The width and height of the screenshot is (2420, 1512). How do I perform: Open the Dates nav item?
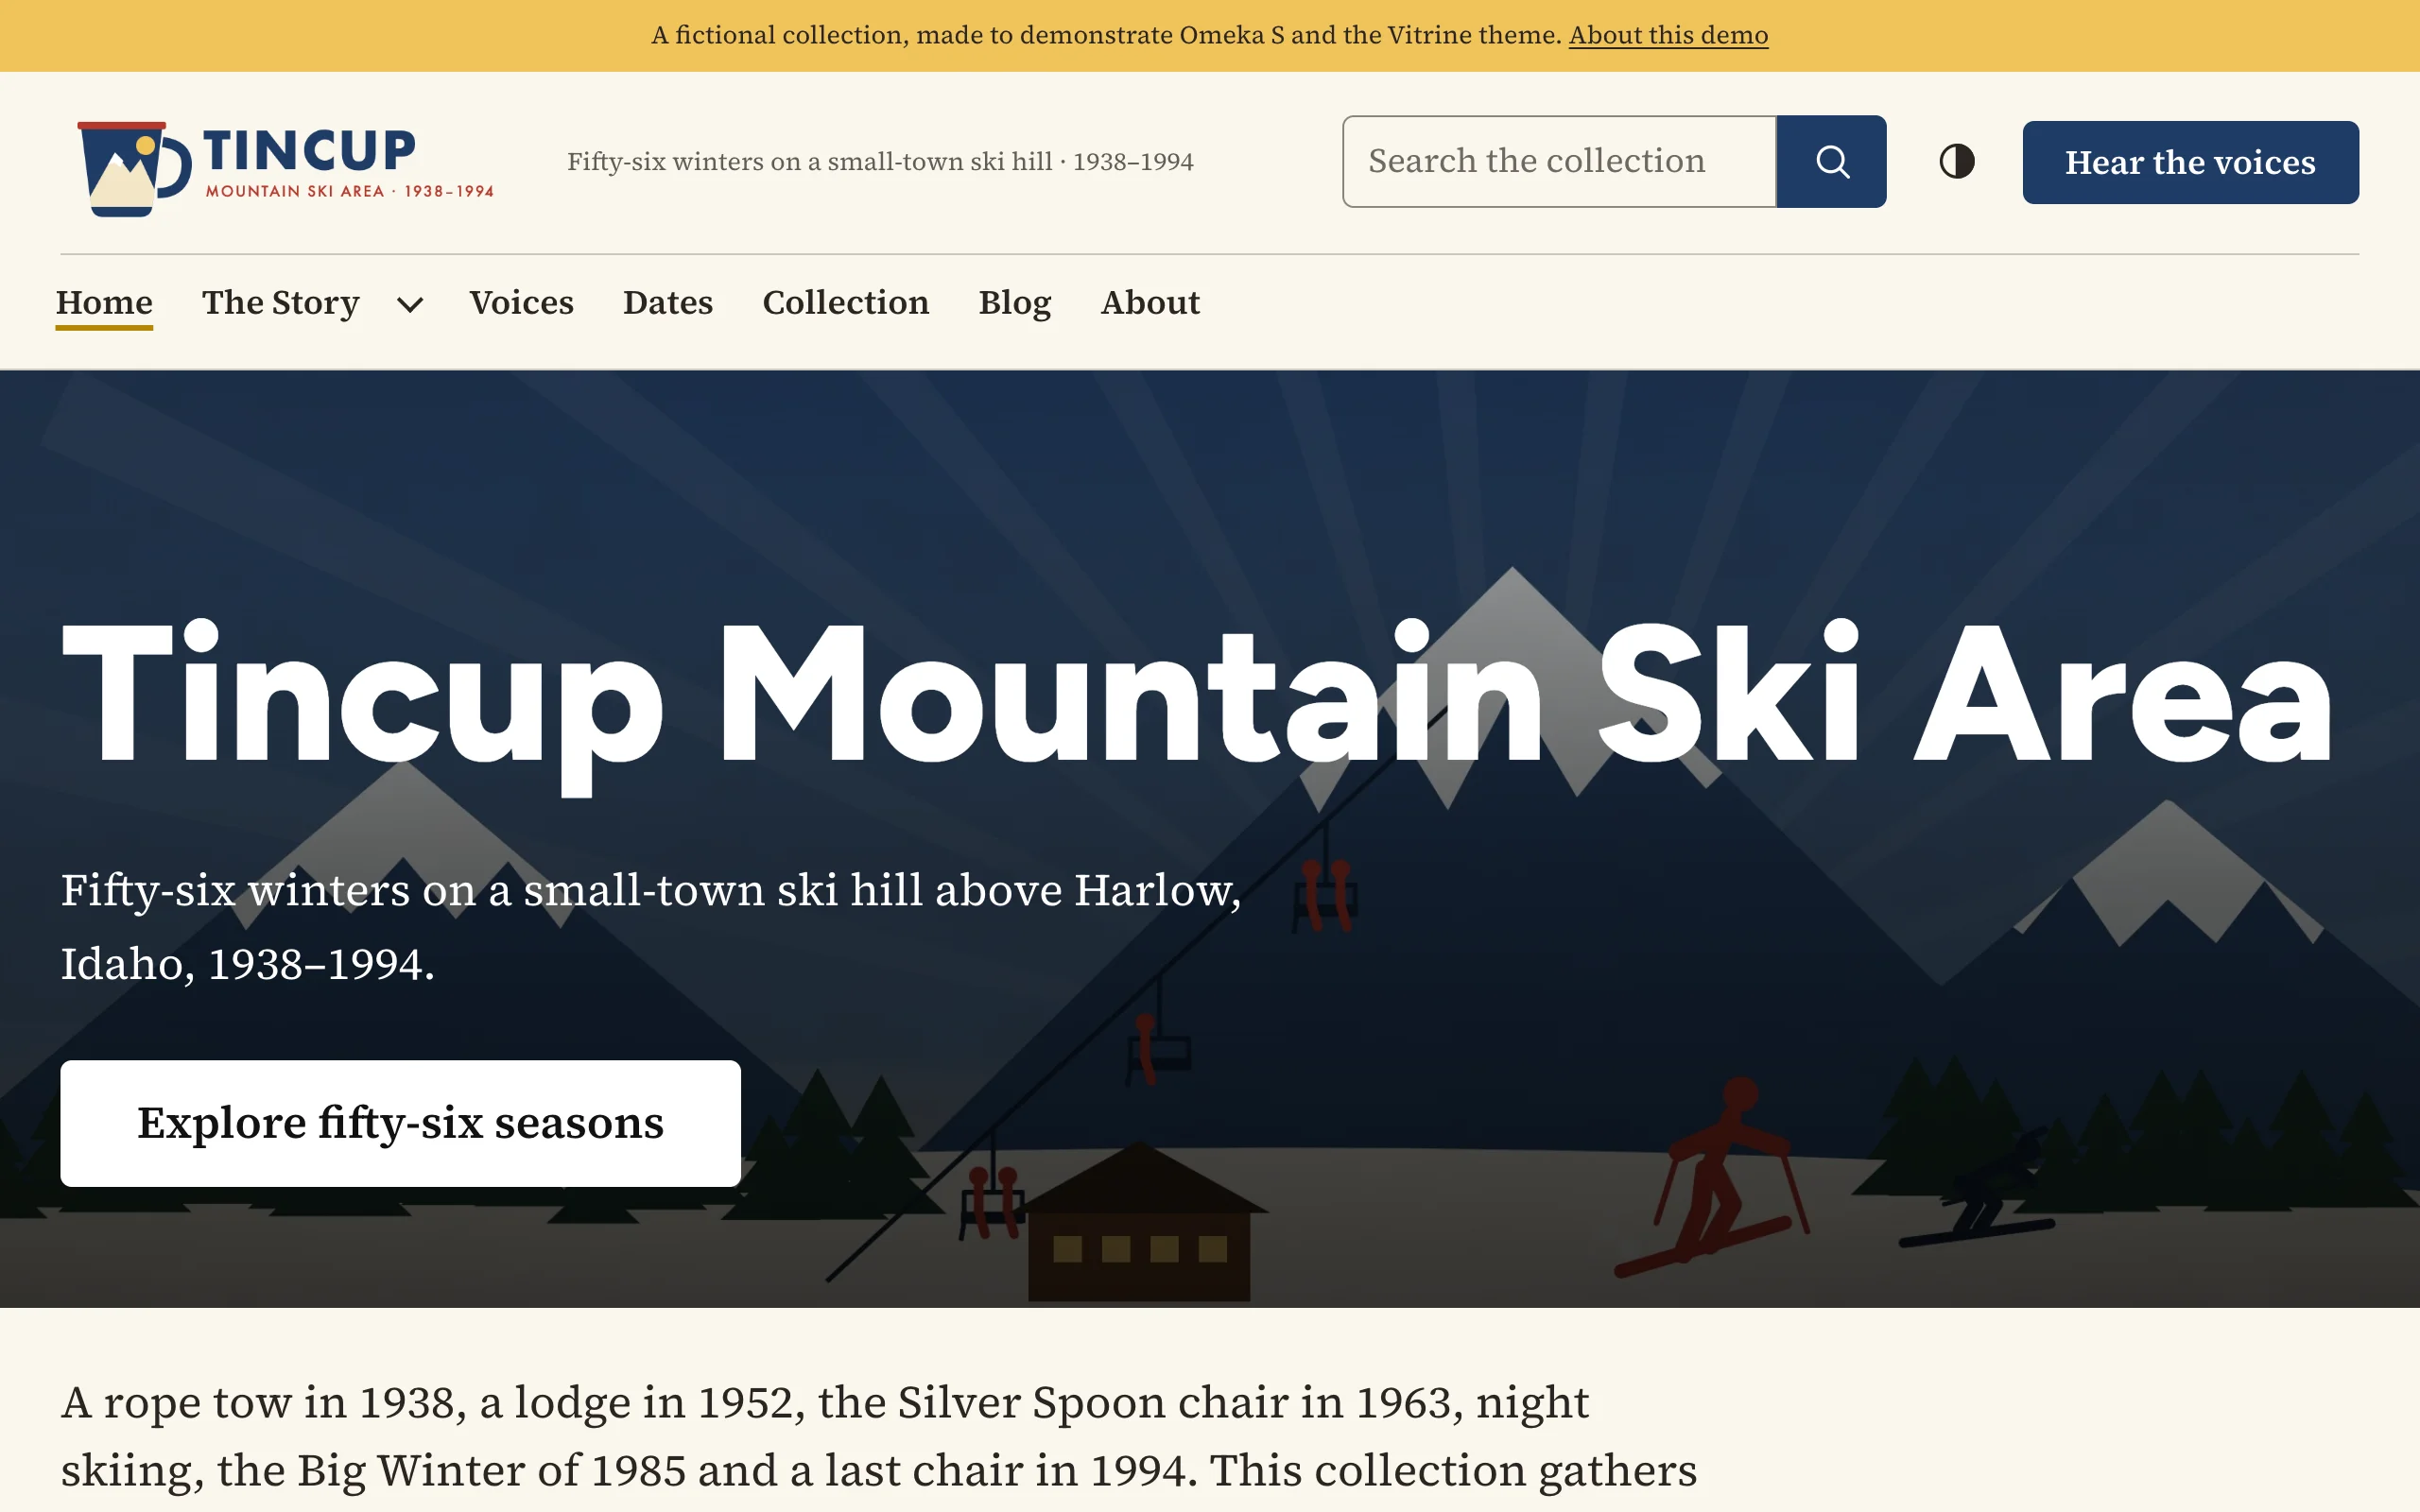pos(668,303)
